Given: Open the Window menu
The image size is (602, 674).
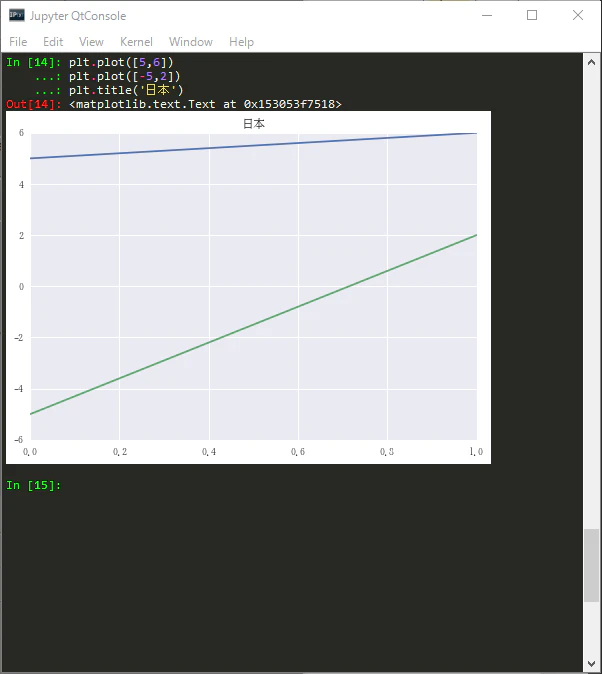Looking at the screenshot, I should point(190,42).
